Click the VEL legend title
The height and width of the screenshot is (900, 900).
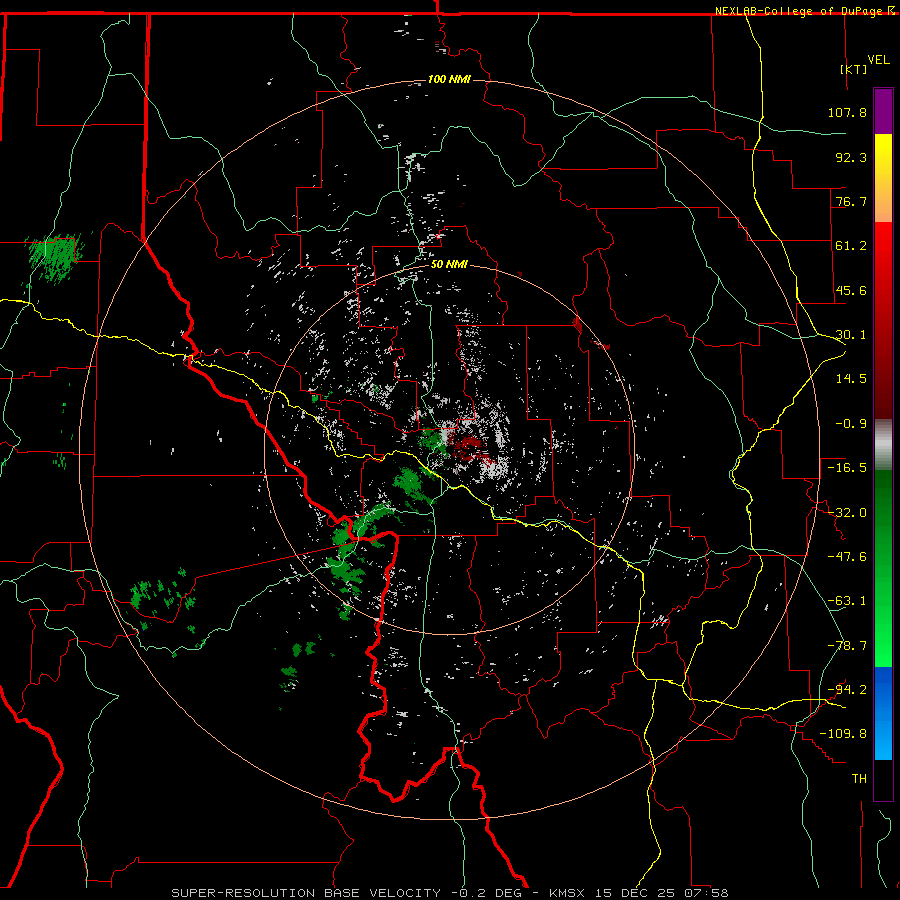878,60
